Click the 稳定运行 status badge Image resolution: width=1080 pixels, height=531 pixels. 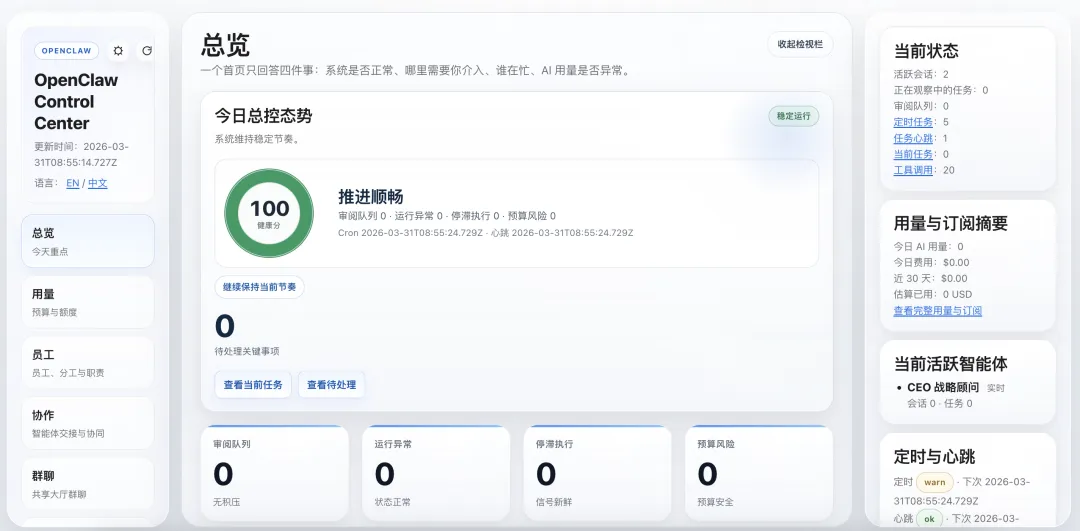pyautogui.click(x=793, y=116)
